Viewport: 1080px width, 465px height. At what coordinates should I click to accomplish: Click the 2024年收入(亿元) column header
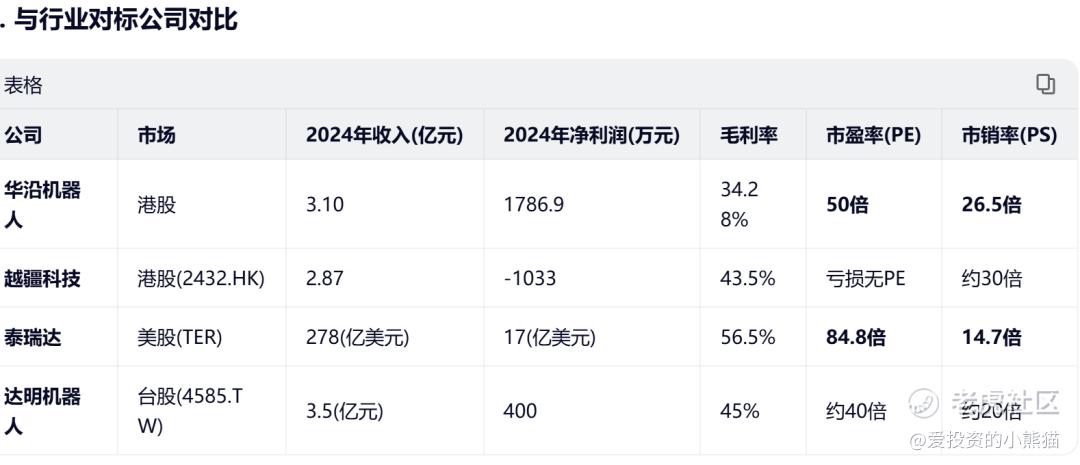[384, 136]
